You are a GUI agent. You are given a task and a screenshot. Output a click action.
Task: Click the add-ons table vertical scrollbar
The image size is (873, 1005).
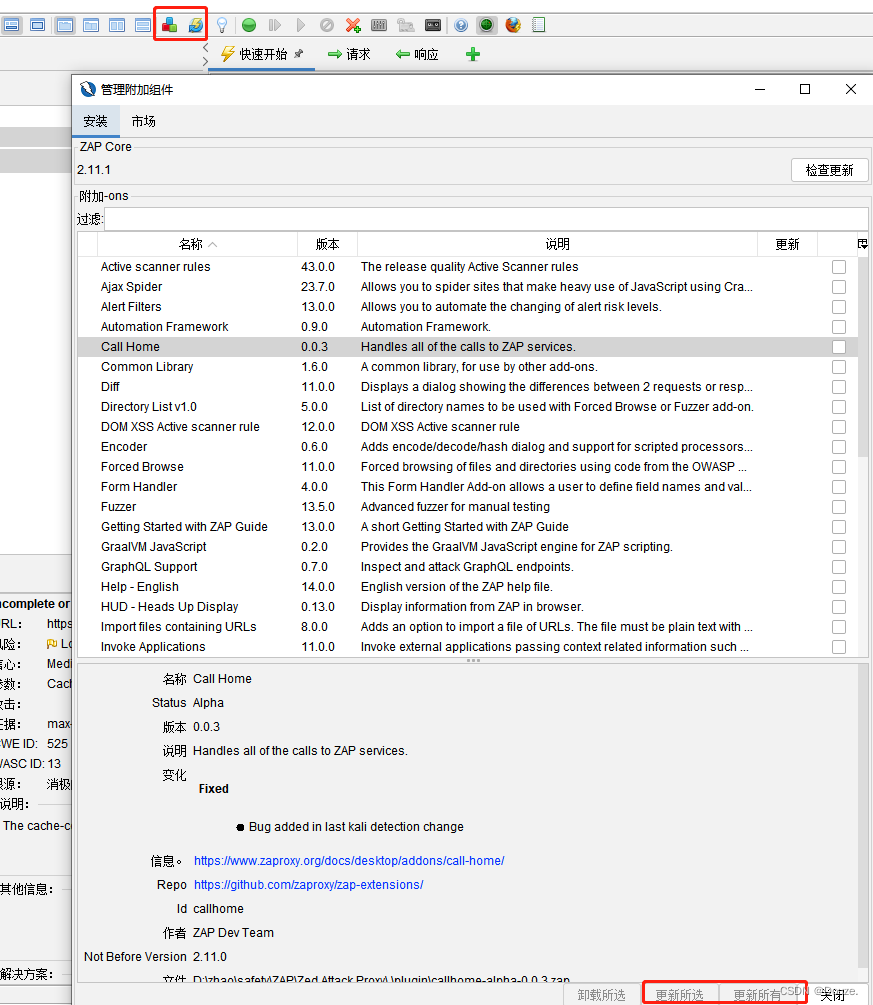[x=863, y=356]
